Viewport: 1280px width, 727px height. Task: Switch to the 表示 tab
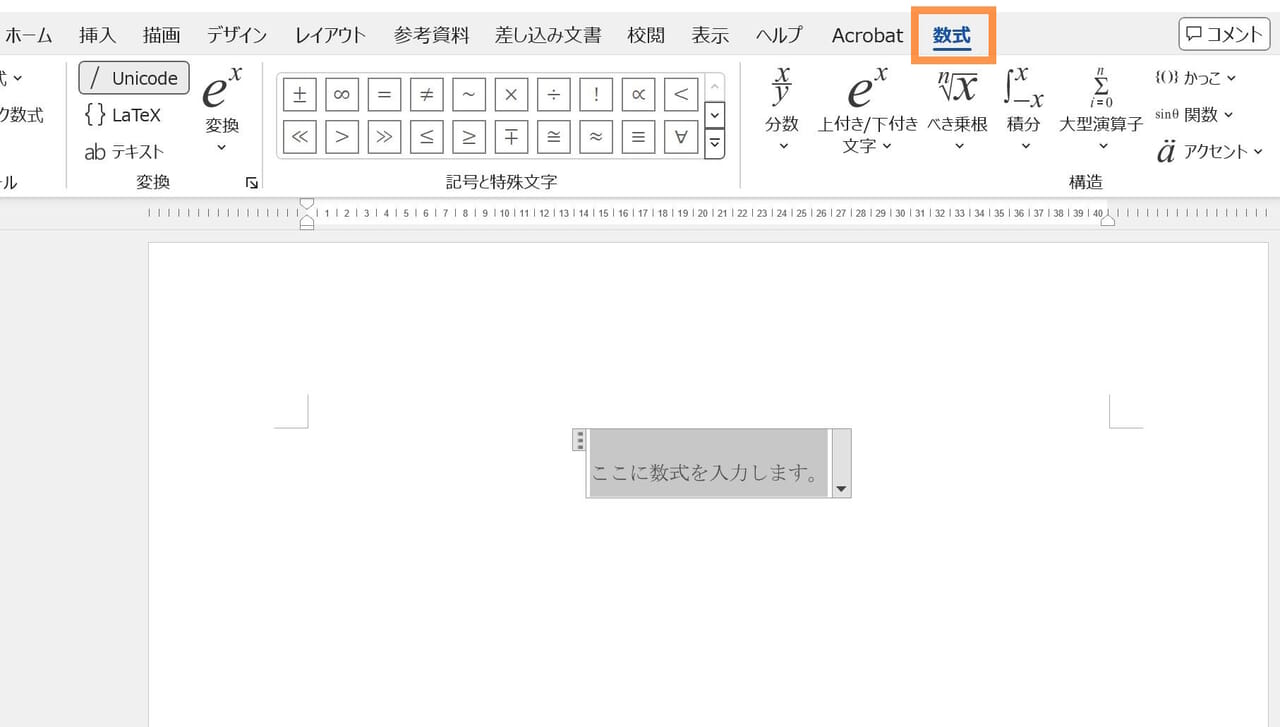710,35
